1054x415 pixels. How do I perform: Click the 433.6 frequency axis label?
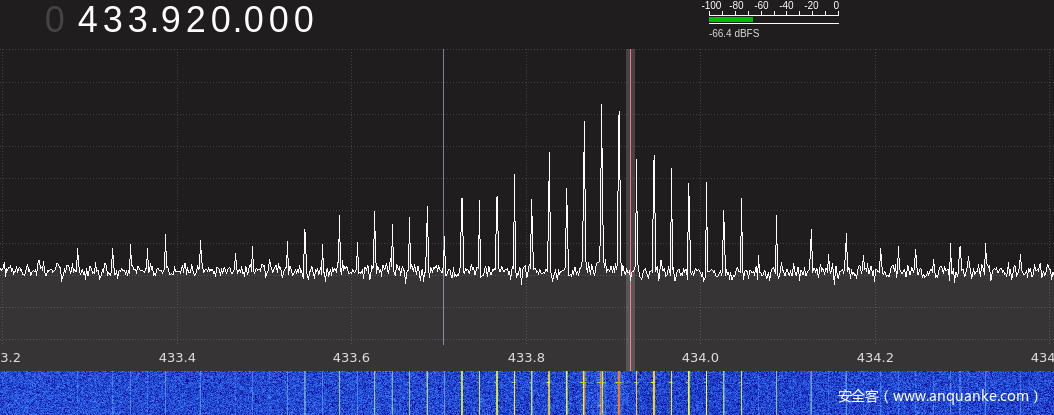(x=351, y=358)
